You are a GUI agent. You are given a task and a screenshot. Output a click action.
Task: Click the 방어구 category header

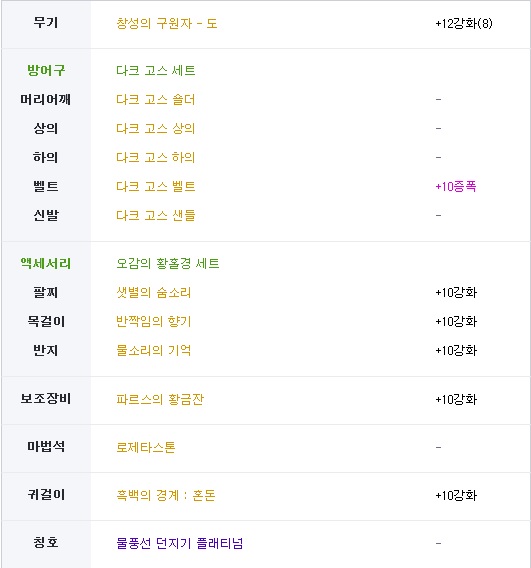coord(46,70)
